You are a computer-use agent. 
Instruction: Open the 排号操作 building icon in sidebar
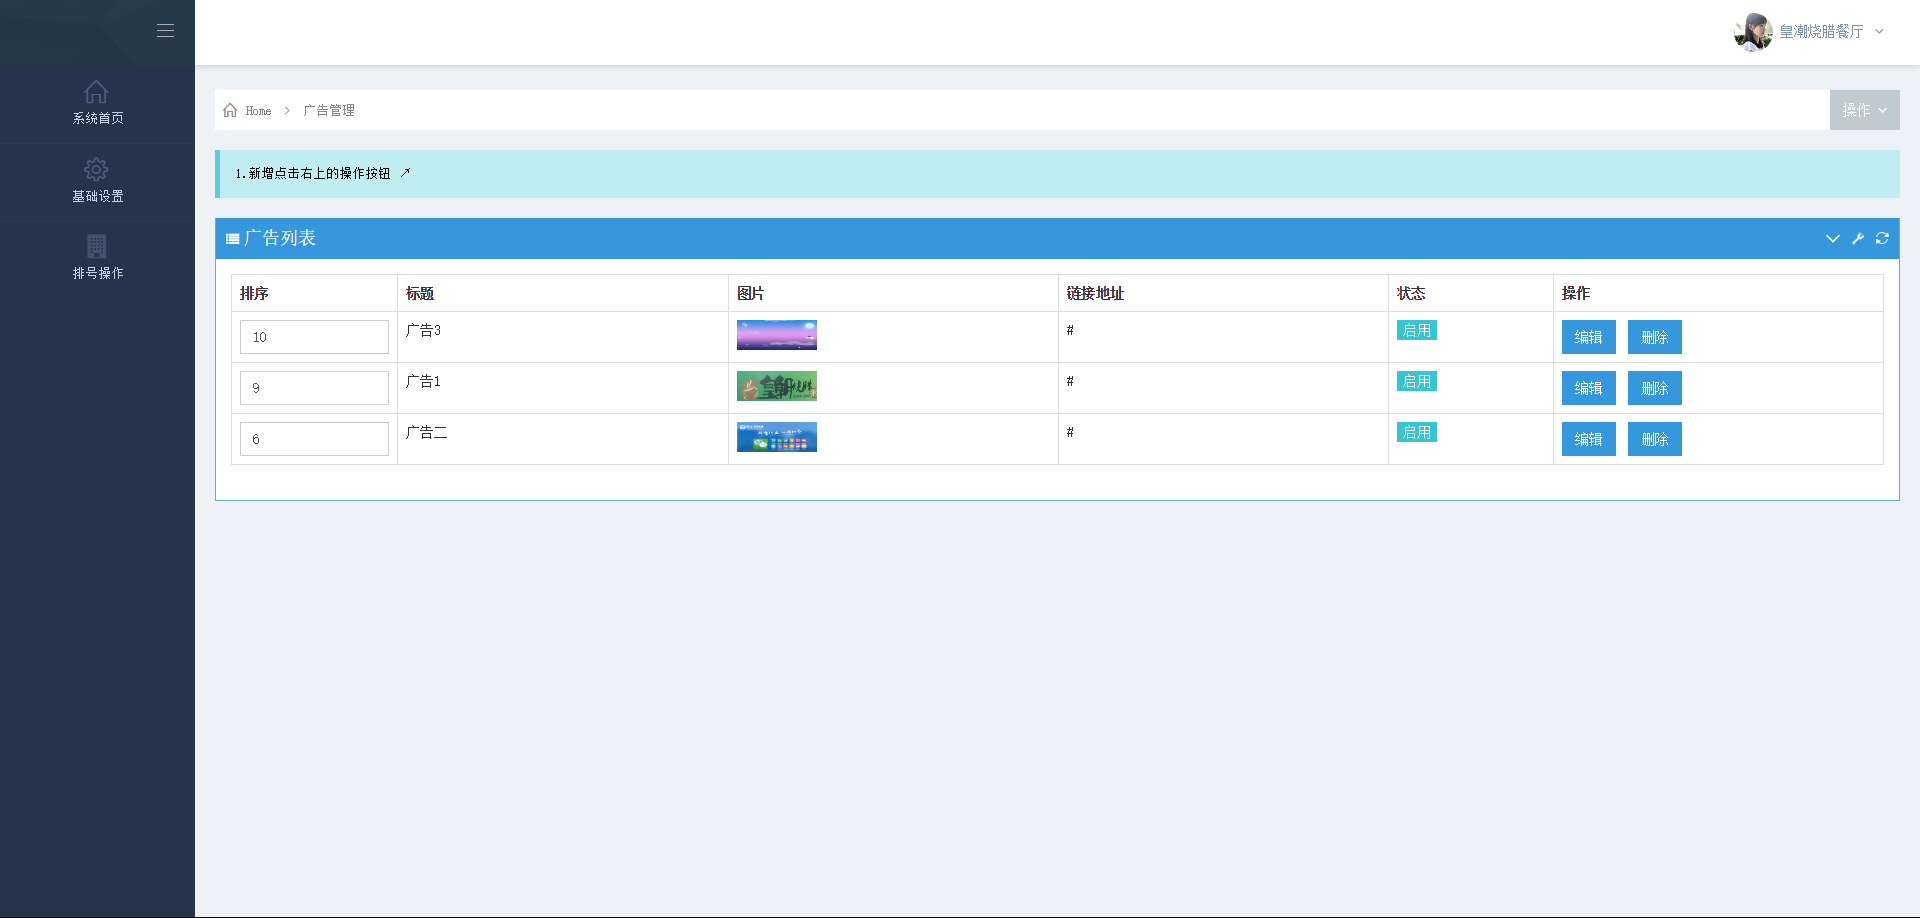[96, 246]
